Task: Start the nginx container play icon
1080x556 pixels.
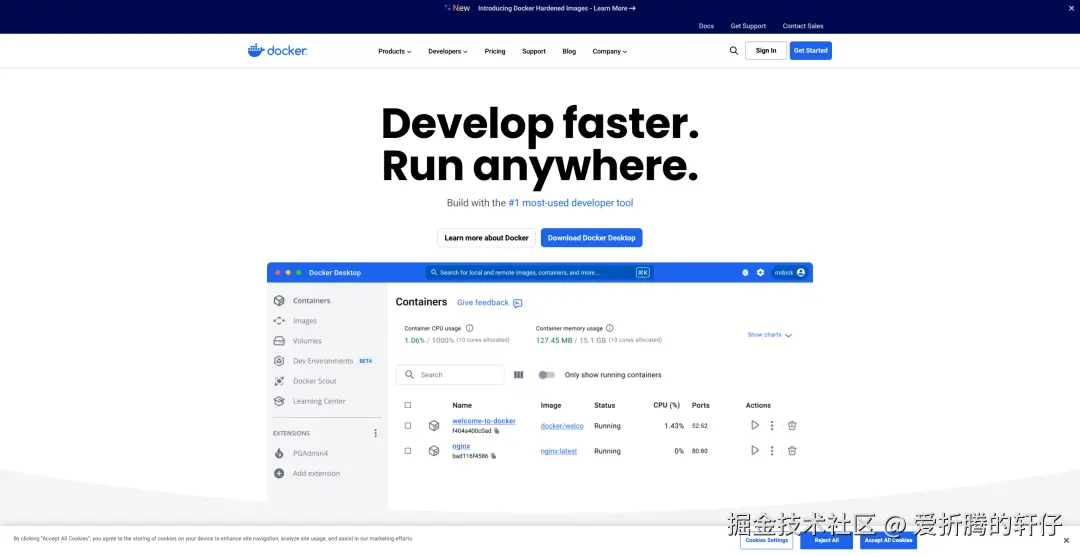Action: (755, 450)
